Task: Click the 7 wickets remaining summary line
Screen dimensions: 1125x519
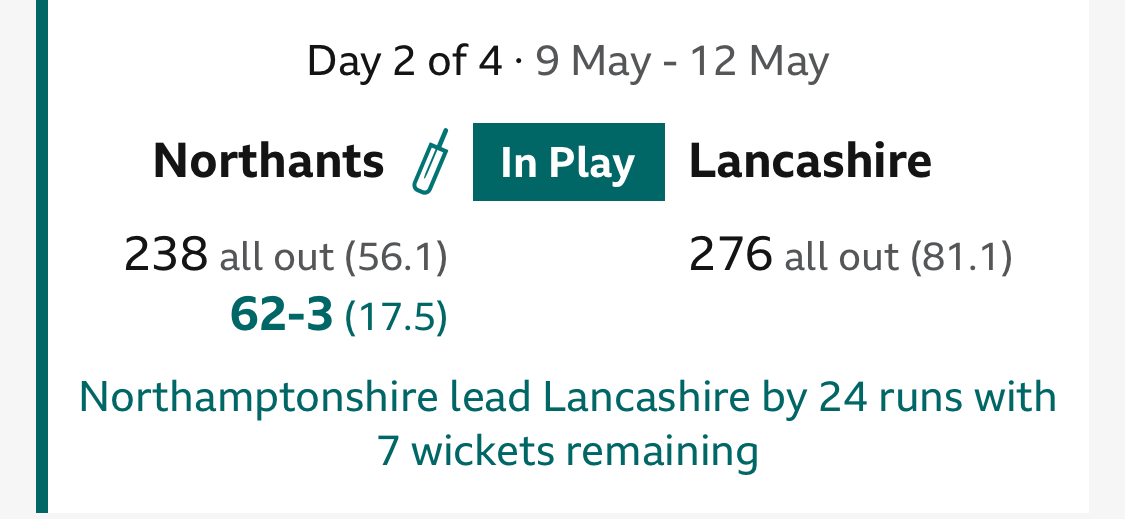Action: [567, 451]
